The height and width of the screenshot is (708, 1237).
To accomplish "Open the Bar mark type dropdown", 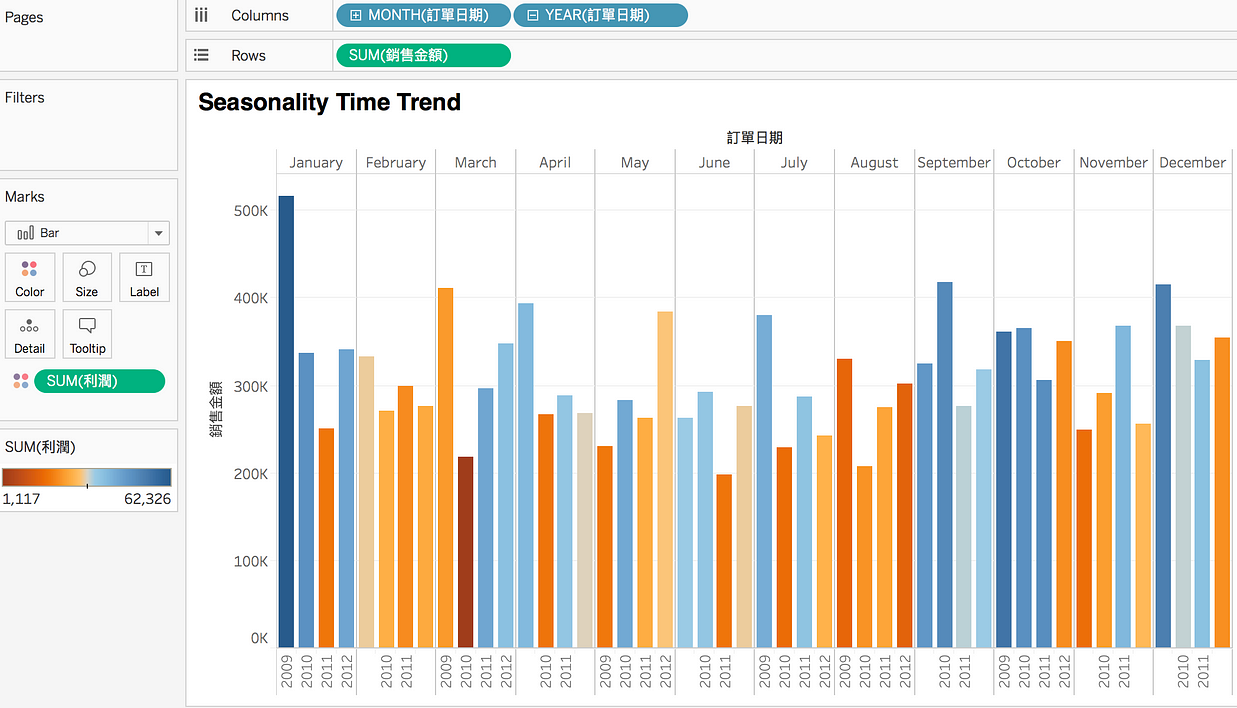I will [x=157, y=233].
